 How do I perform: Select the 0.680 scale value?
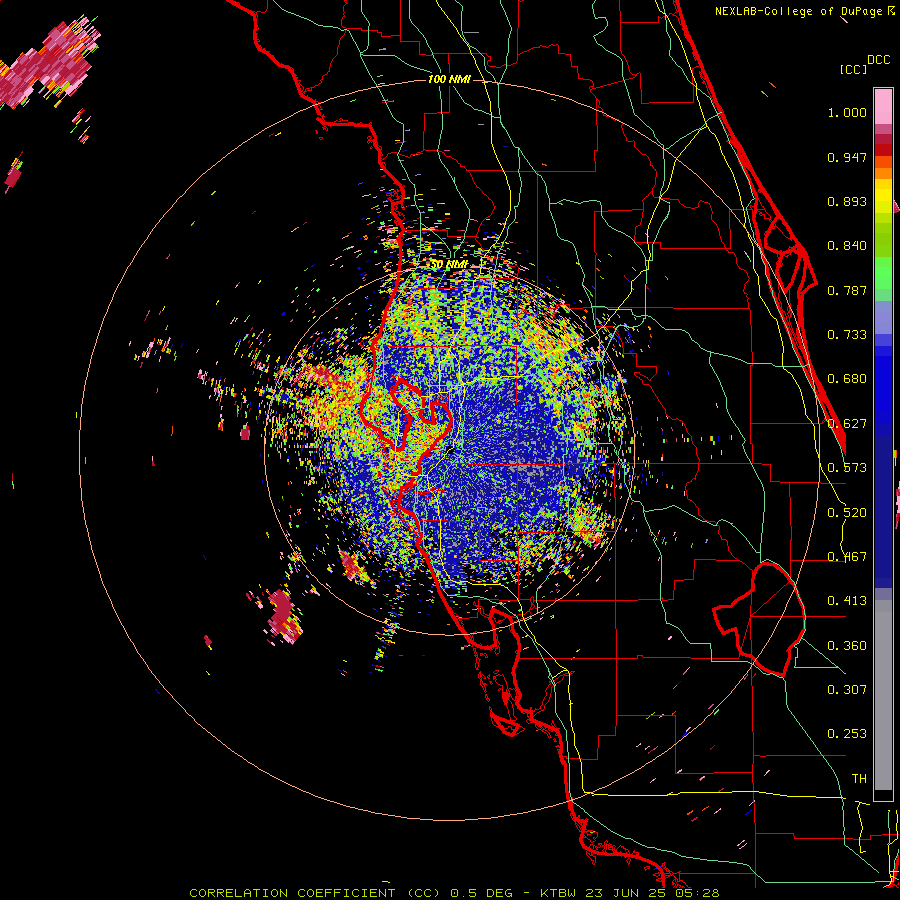coord(847,379)
